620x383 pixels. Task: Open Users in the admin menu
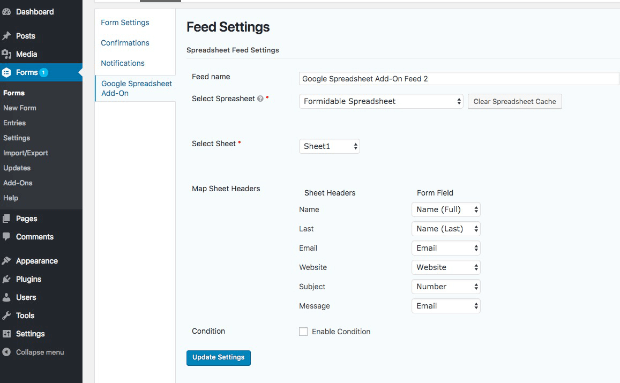click(26, 297)
